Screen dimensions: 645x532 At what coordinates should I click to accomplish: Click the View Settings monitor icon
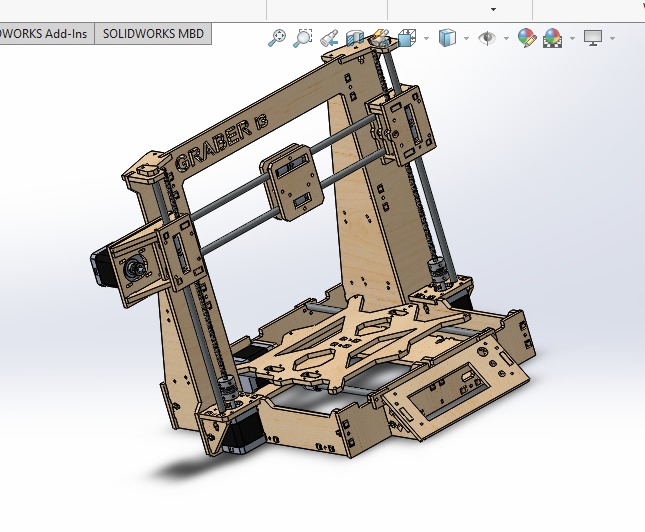coord(593,38)
